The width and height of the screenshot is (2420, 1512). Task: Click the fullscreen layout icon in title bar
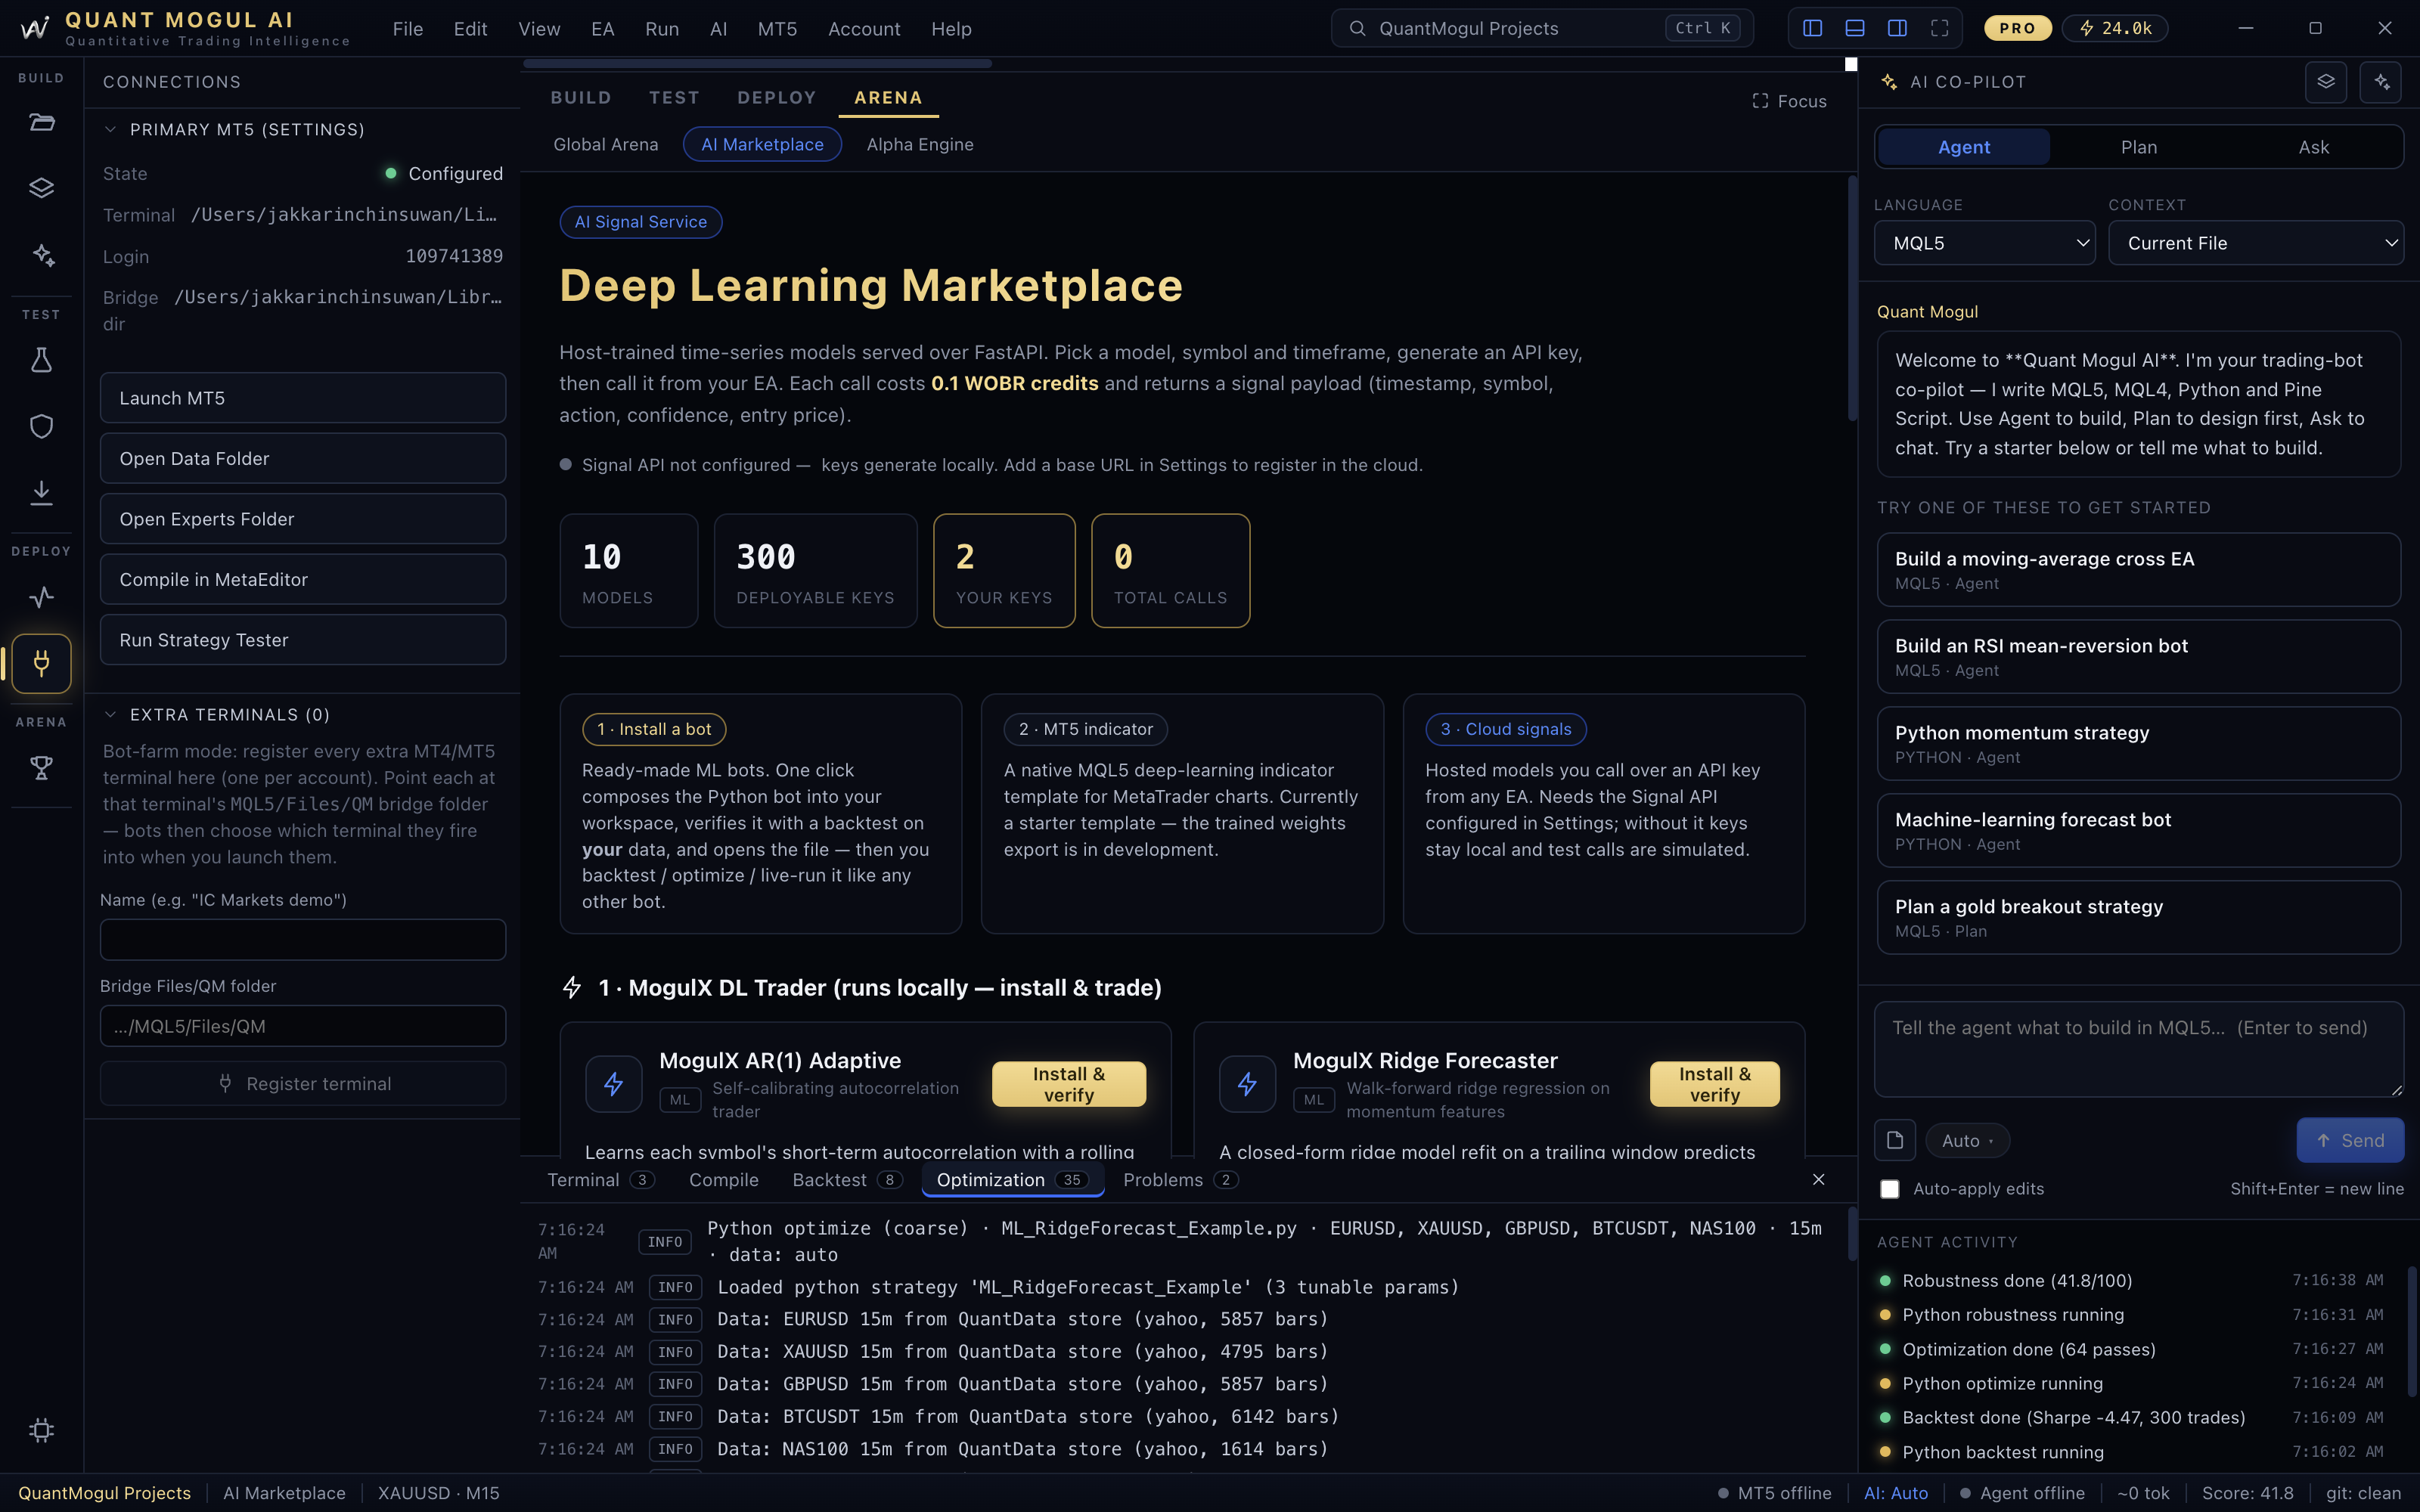tap(1940, 28)
